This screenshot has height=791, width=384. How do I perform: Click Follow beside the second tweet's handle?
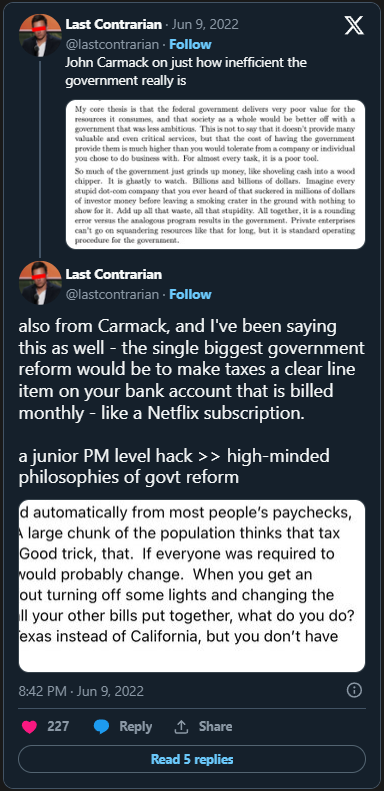[190, 294]
